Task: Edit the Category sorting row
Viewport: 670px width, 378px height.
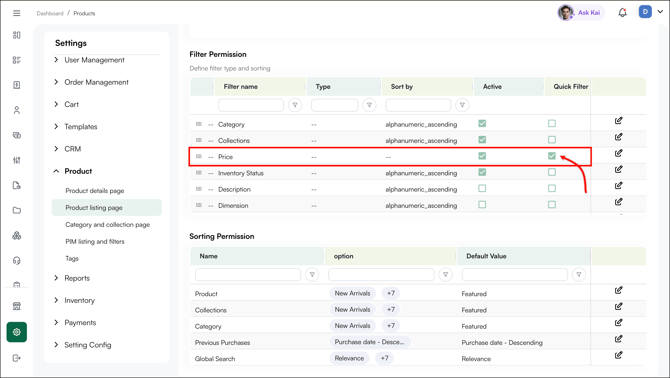Action: point(618,323)
